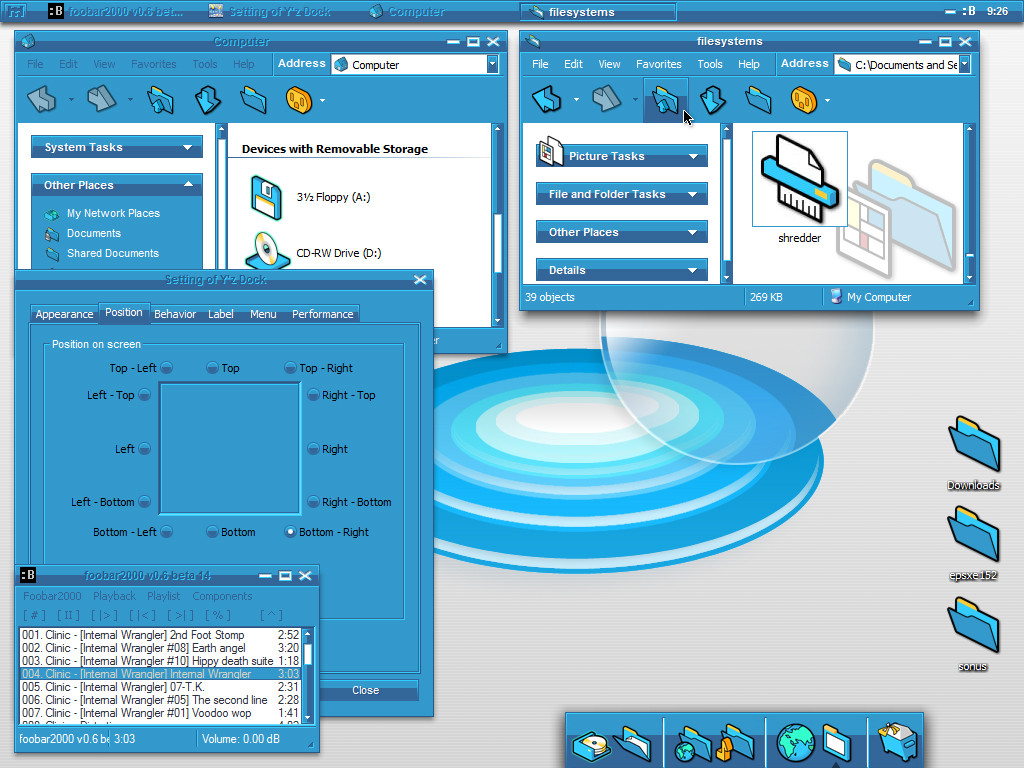Open Address dropdown in Computer window
The image size is (1024, 768).
[492, 64]
